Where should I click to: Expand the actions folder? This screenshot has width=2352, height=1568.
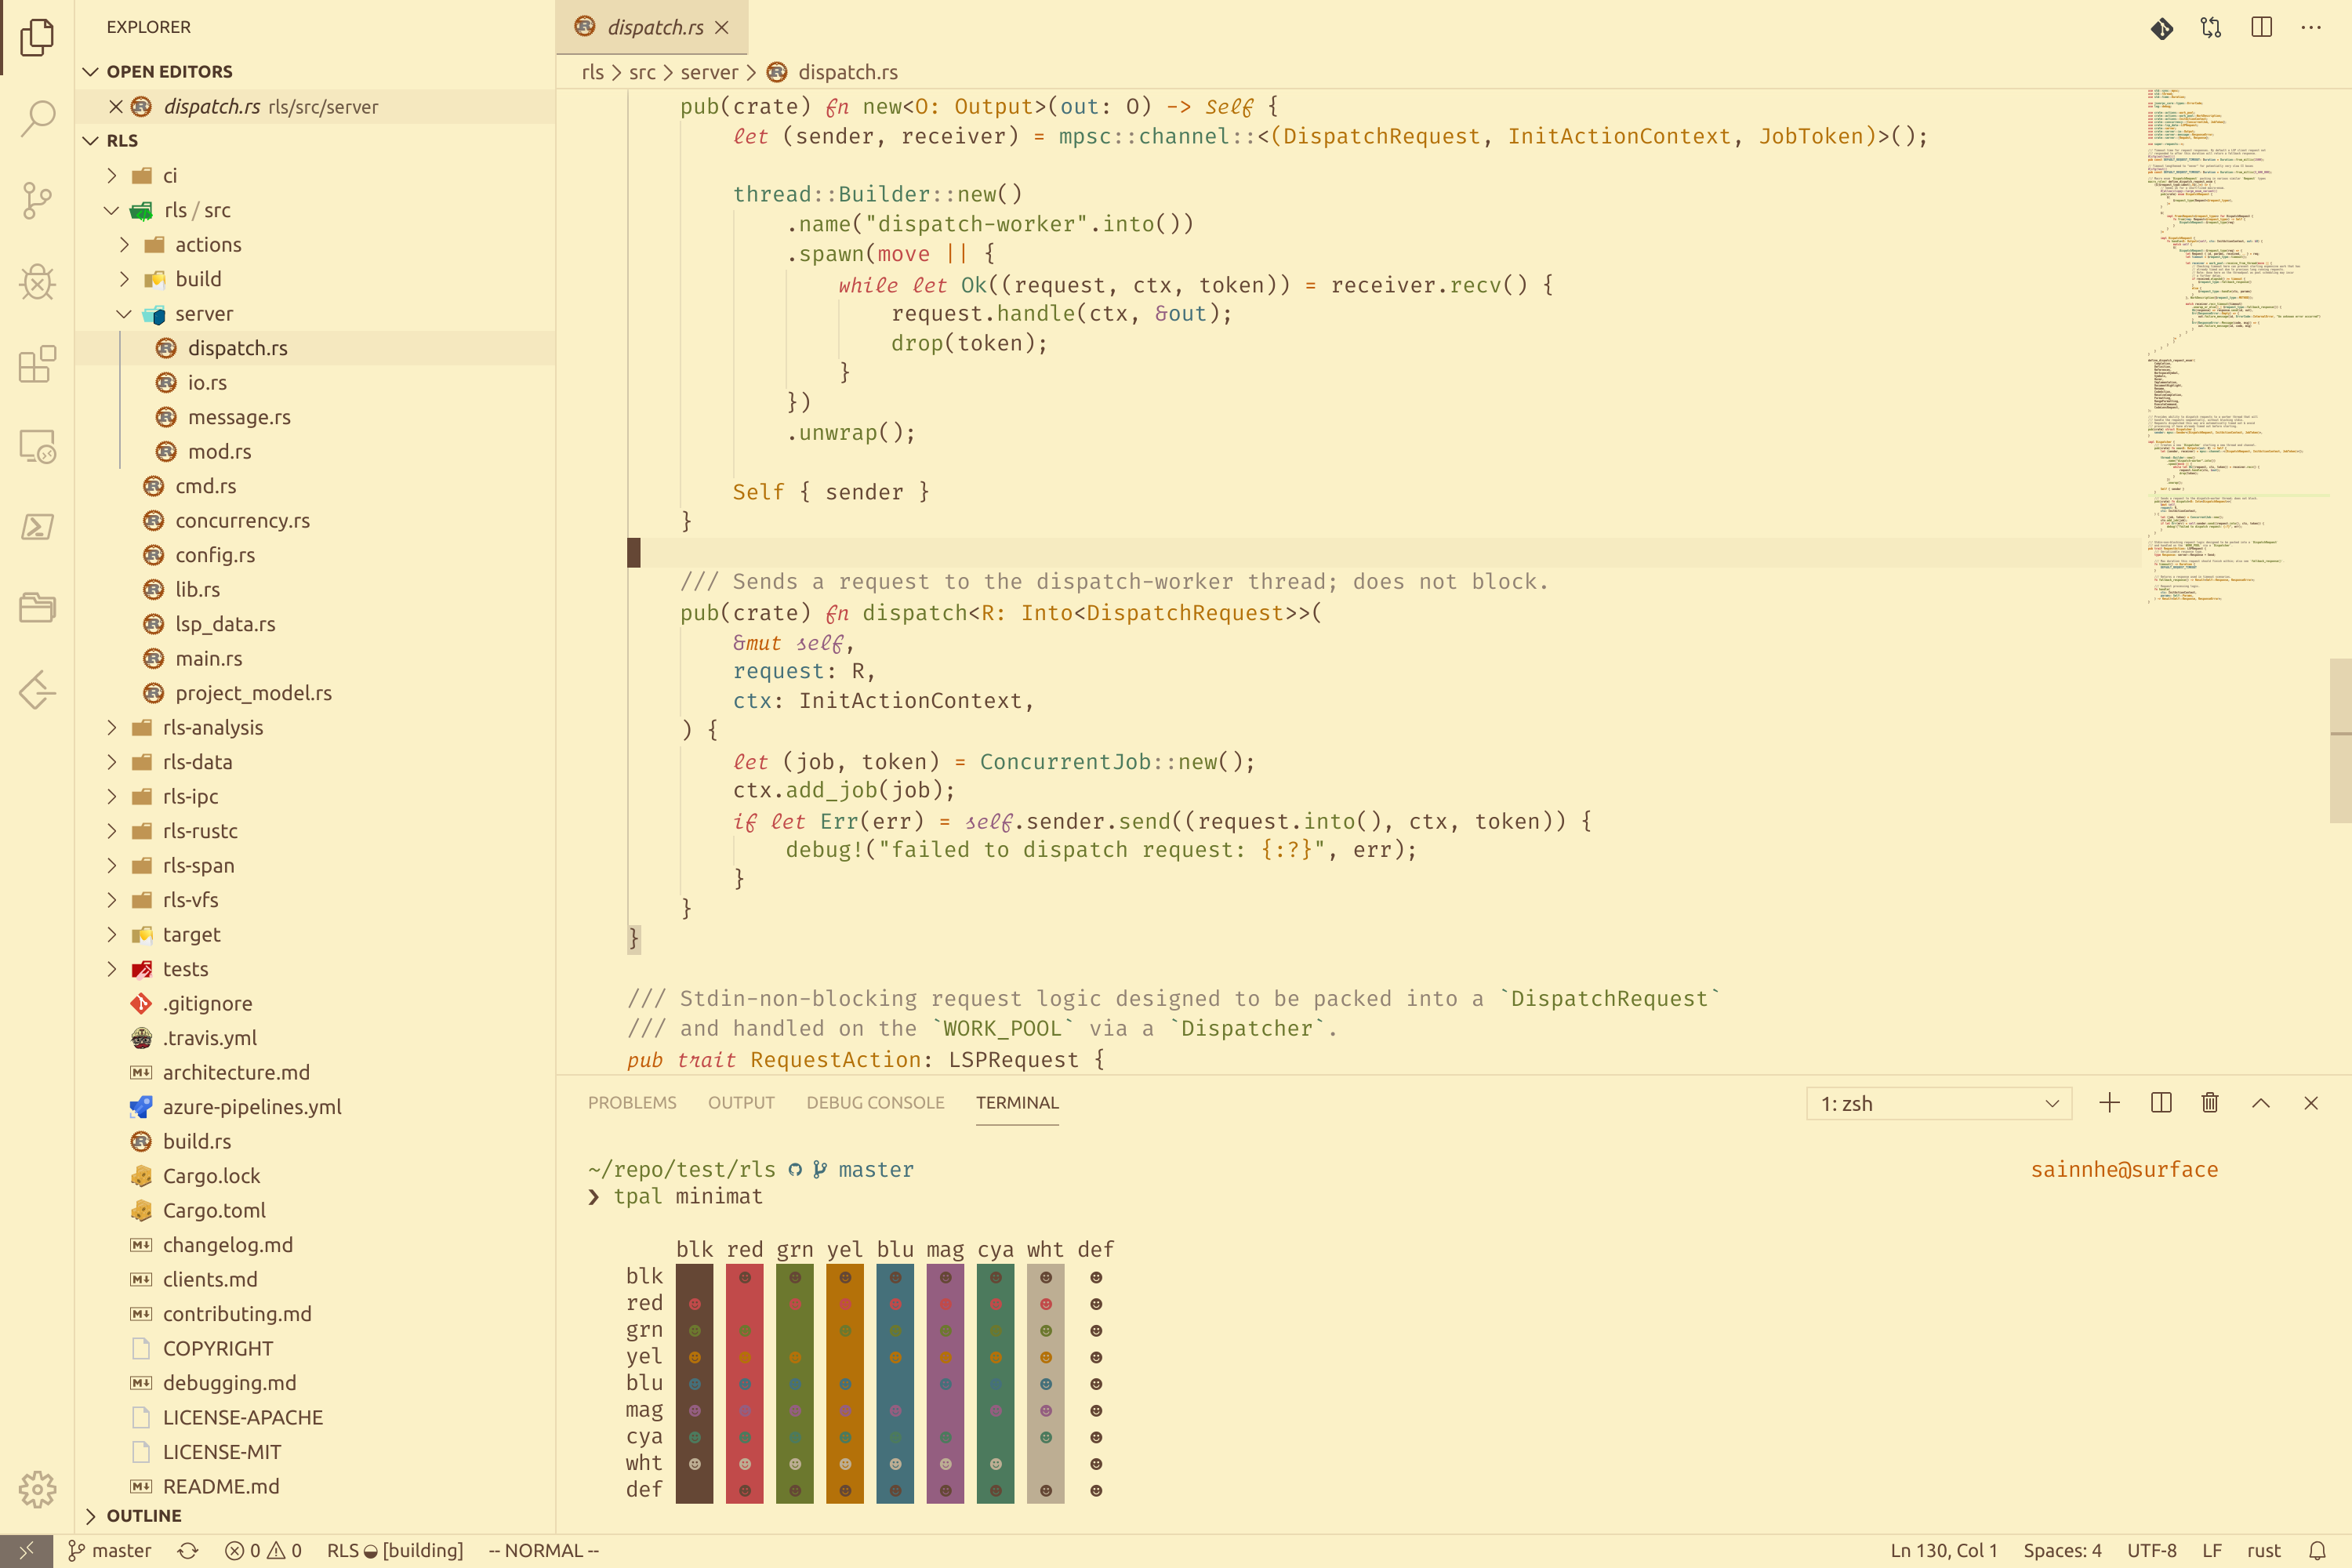tap(124, 244)
